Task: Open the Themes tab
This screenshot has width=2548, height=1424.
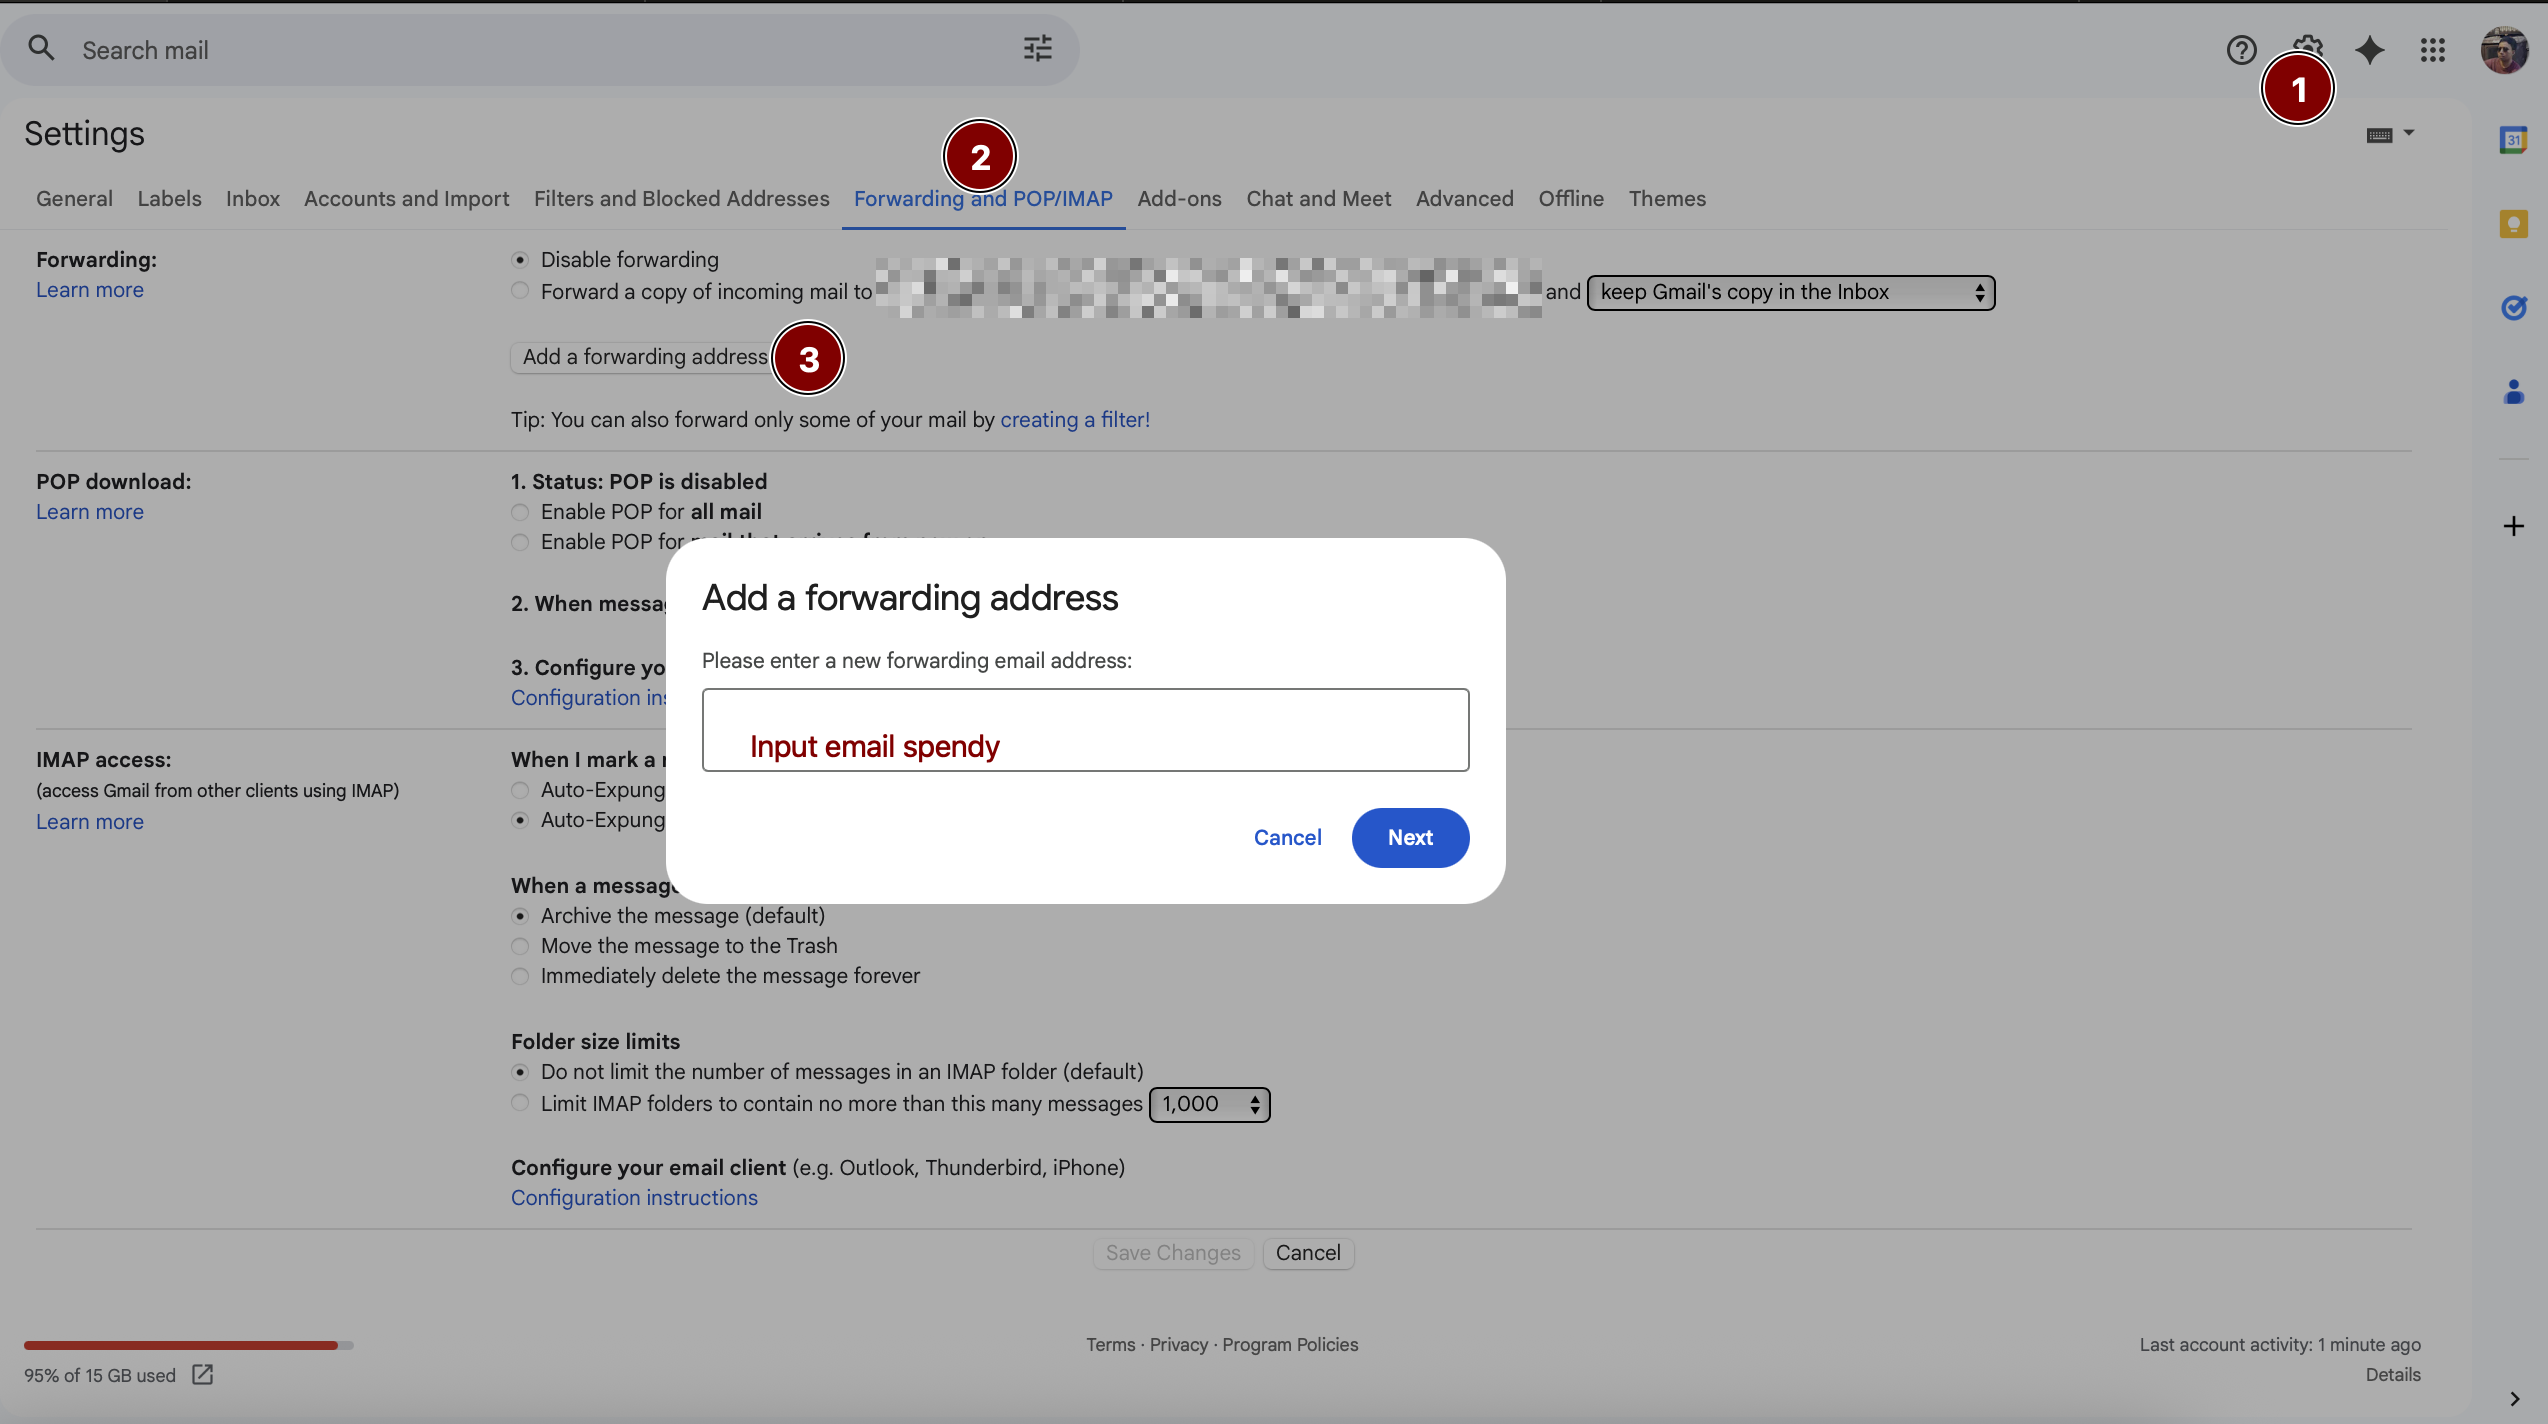Action: tap(1667, 198)
